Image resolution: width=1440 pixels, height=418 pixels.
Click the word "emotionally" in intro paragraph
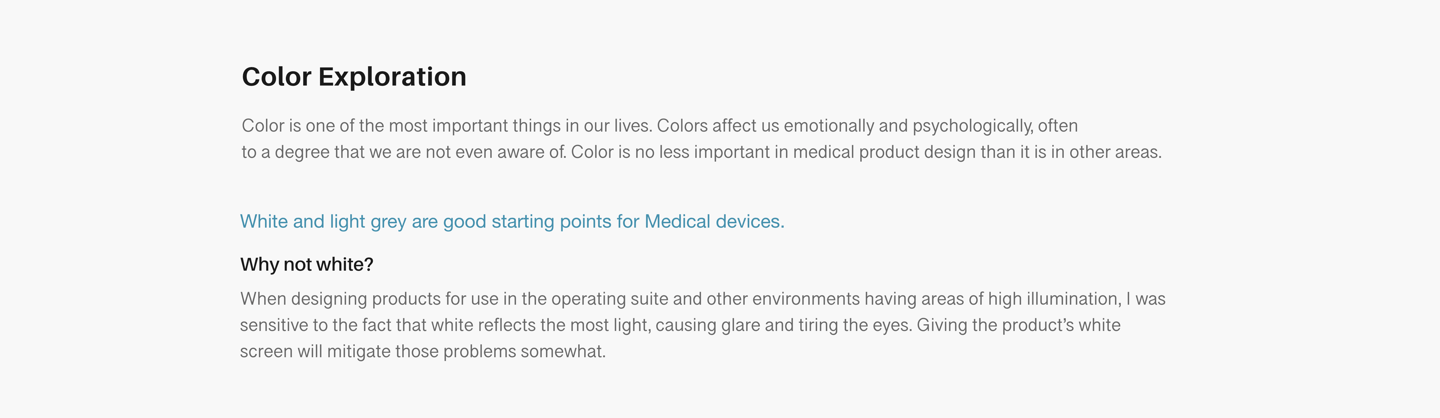pos(828,126)
